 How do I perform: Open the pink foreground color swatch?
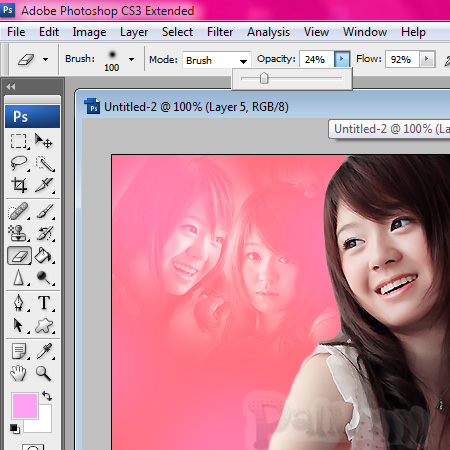point(25,406)
